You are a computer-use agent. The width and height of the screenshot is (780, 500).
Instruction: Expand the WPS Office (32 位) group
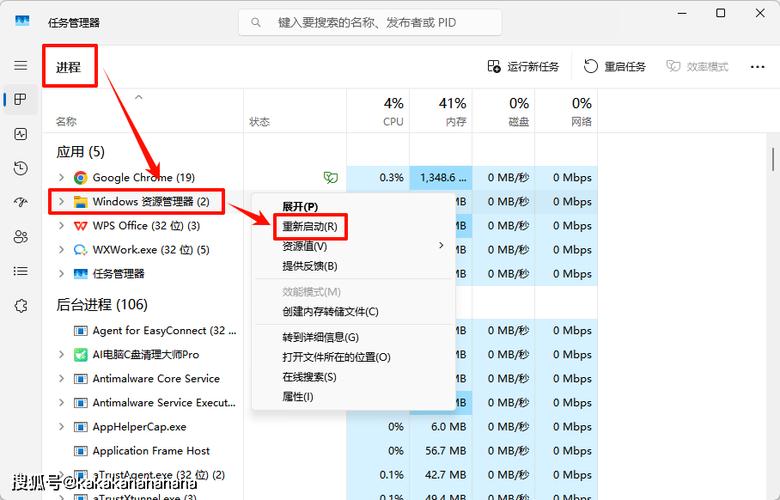[x=61, y=226]
